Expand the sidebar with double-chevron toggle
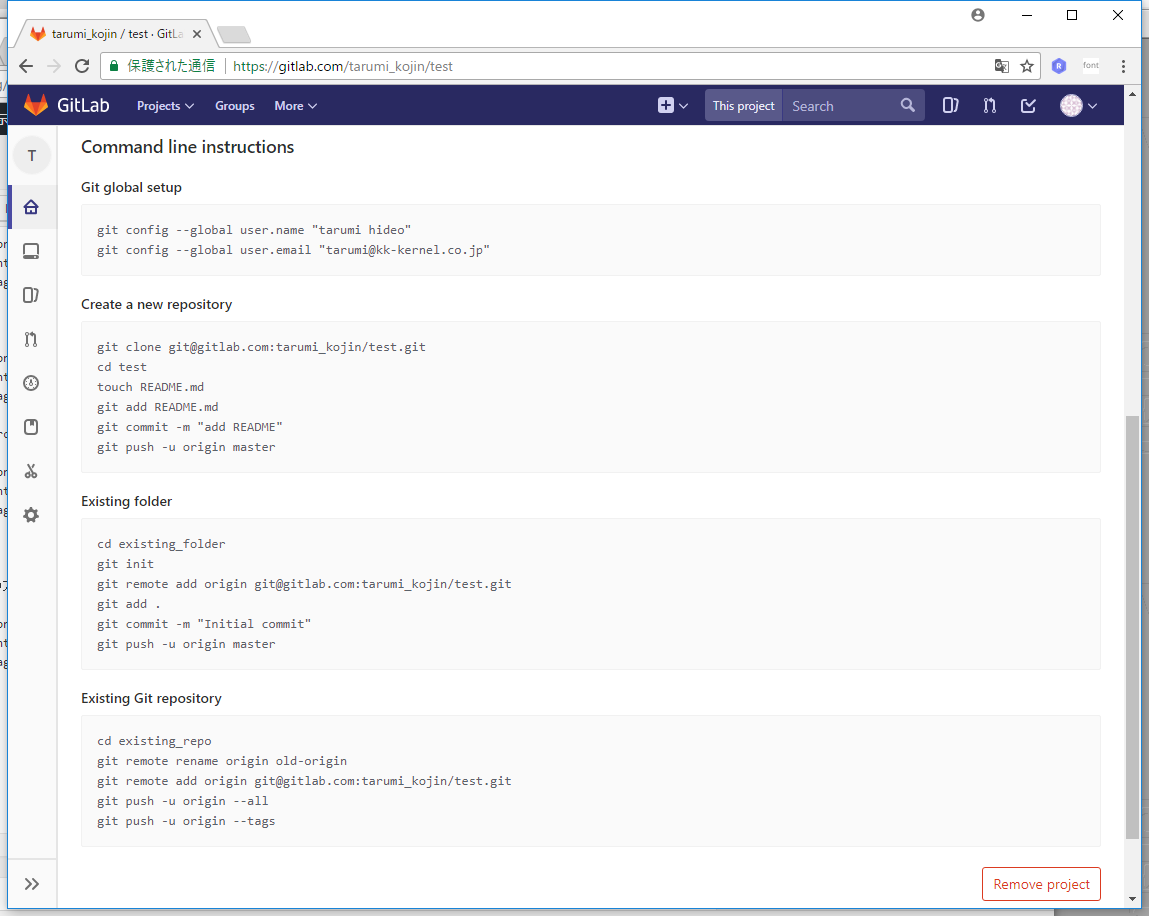Screen dimensions: 1149x916 tap(32, 884)
